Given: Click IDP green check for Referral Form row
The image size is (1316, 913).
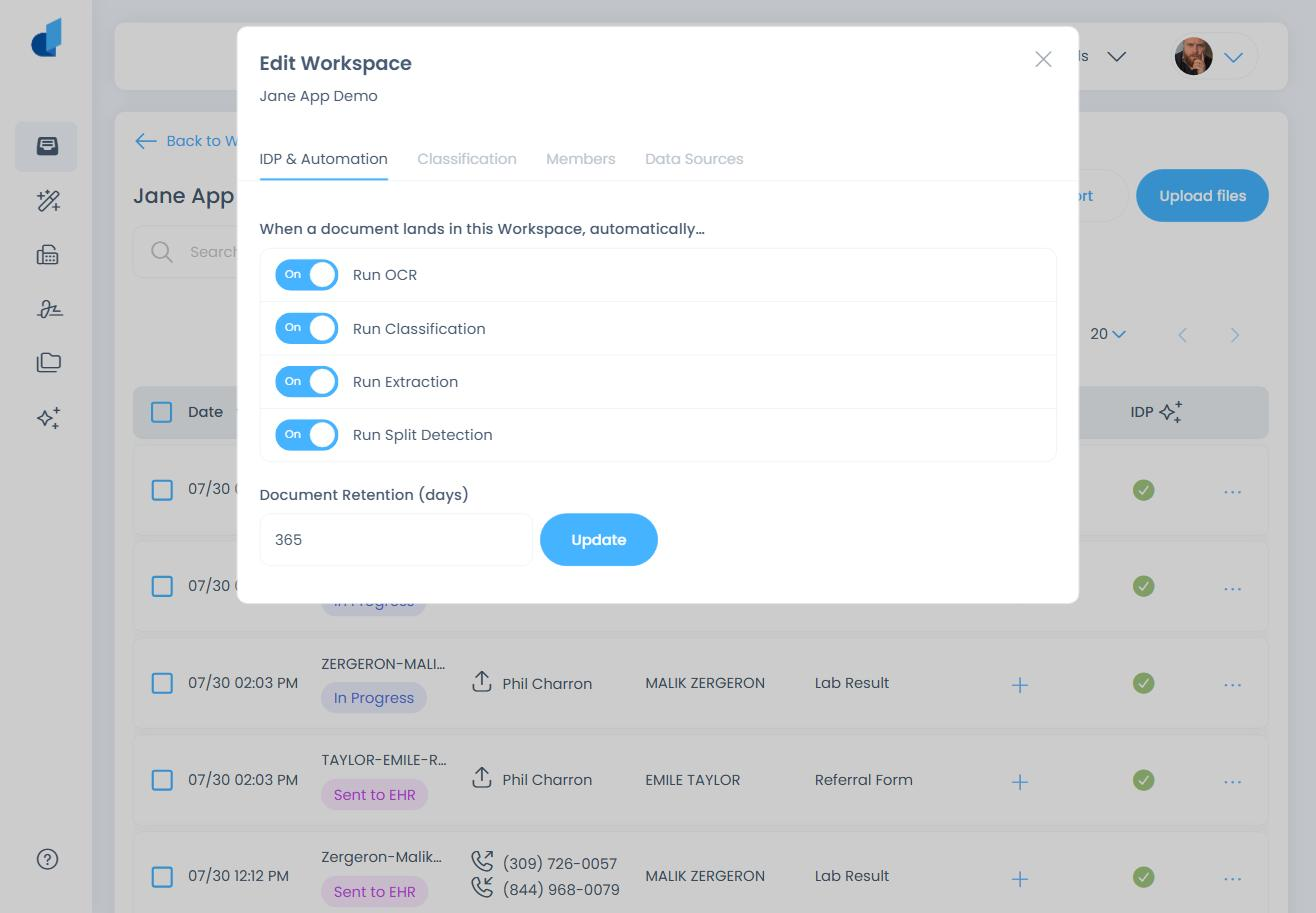Looking at the screenshot, I should (x=1143, y=780).
